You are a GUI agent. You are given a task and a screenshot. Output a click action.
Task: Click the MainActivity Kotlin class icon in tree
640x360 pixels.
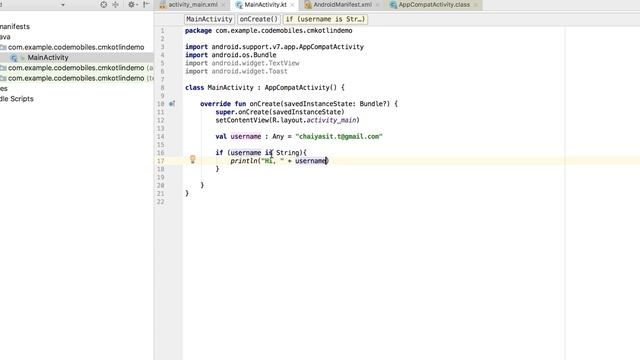point(14,58)
